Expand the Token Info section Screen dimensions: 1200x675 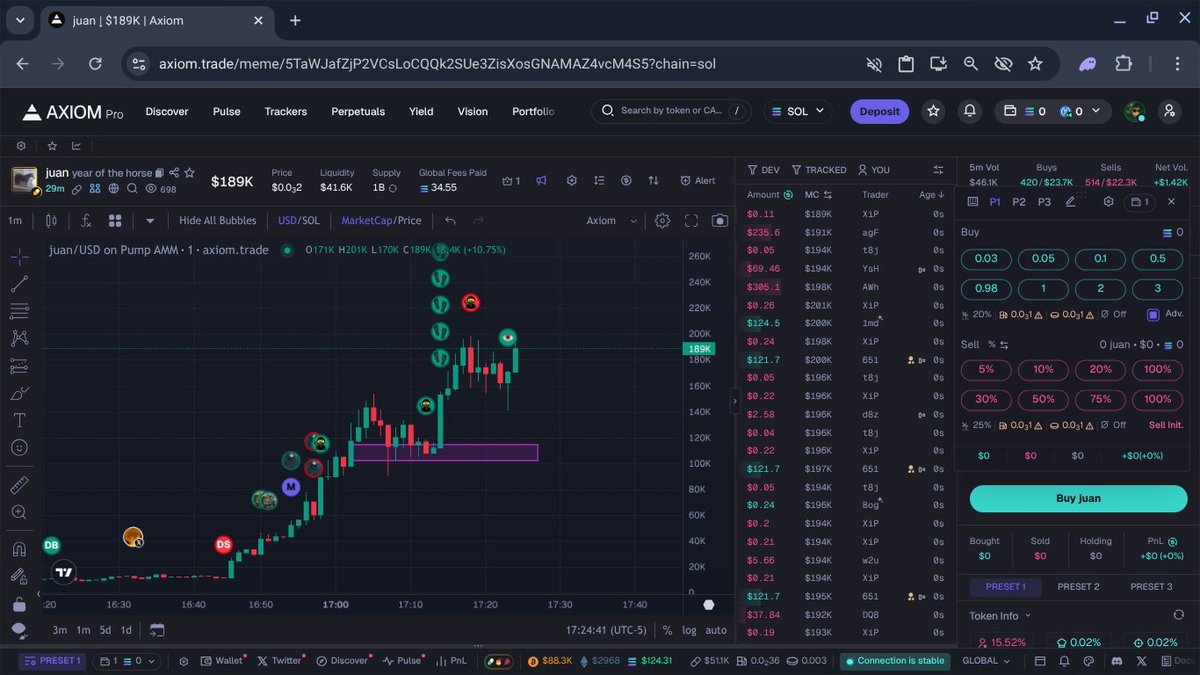[1000, 615]
